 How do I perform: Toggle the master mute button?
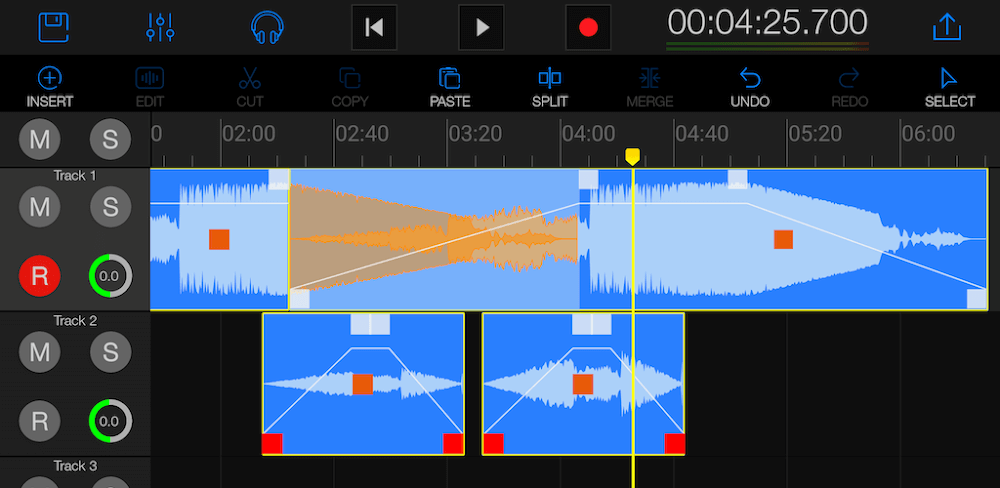[39, 140]
